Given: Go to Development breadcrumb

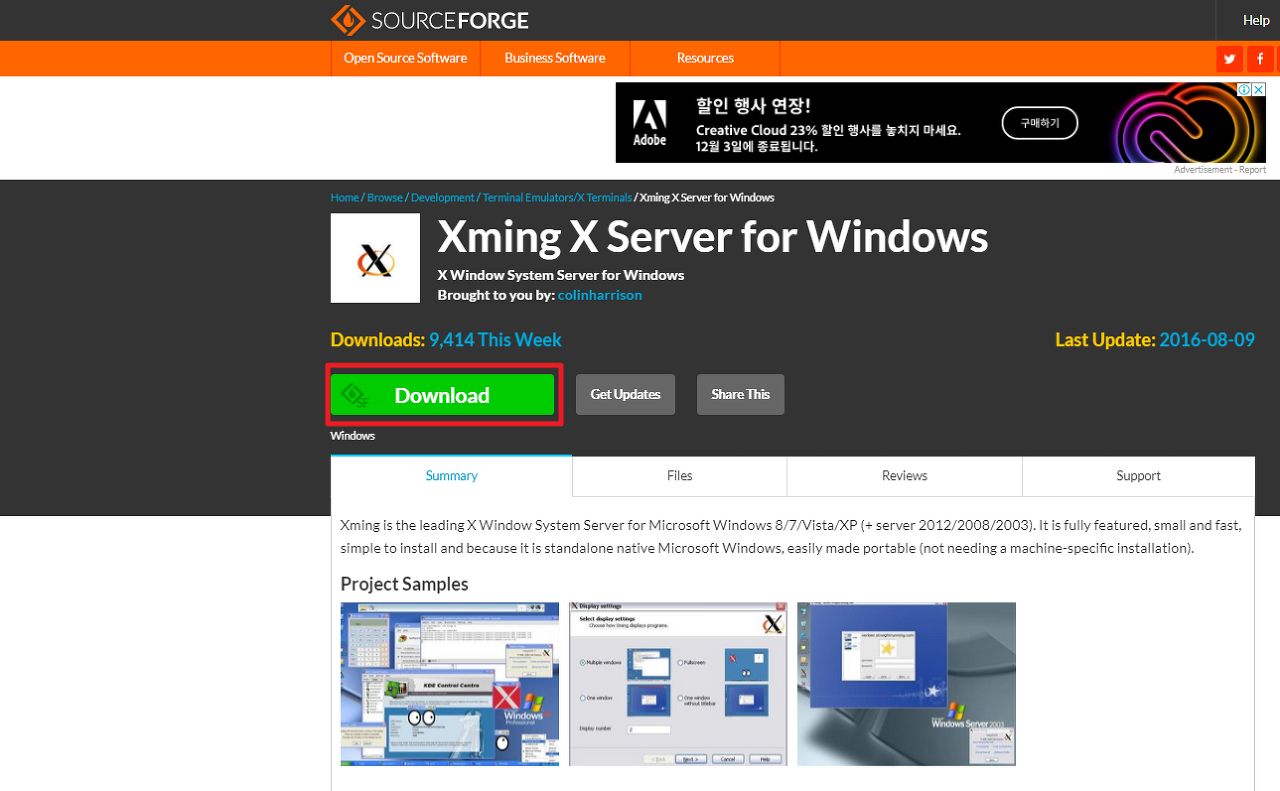Looking at the screenshot, I should 443,197.
